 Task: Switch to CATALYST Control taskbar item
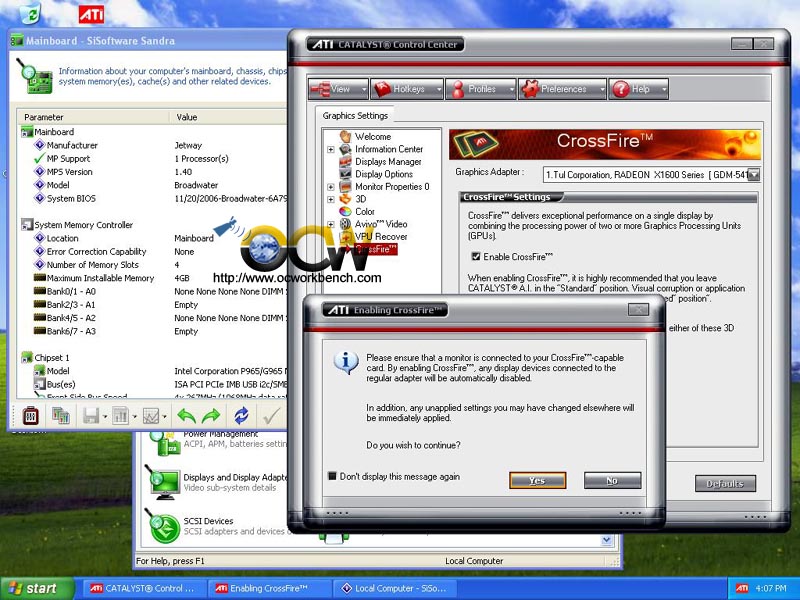[x=144, y=588]
